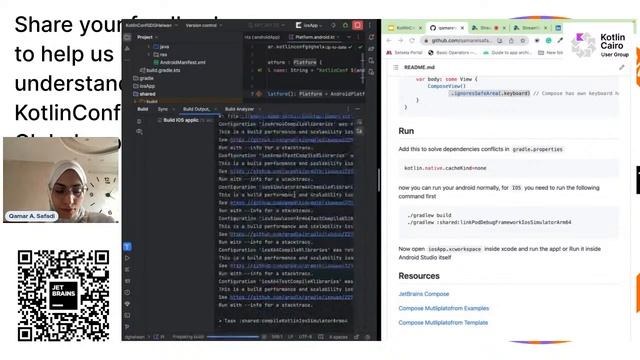Hide the Build tool window with minimize icon
This screenshot has width=640, height=360.
pyautogui.click(x=358, y=109)
